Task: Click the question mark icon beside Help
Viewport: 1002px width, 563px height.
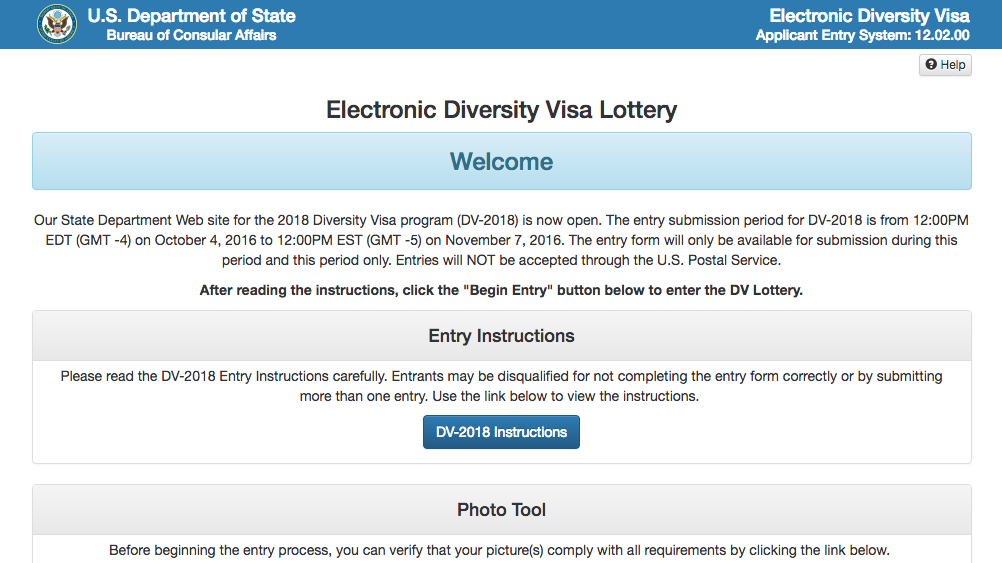Action: point(931,65)
